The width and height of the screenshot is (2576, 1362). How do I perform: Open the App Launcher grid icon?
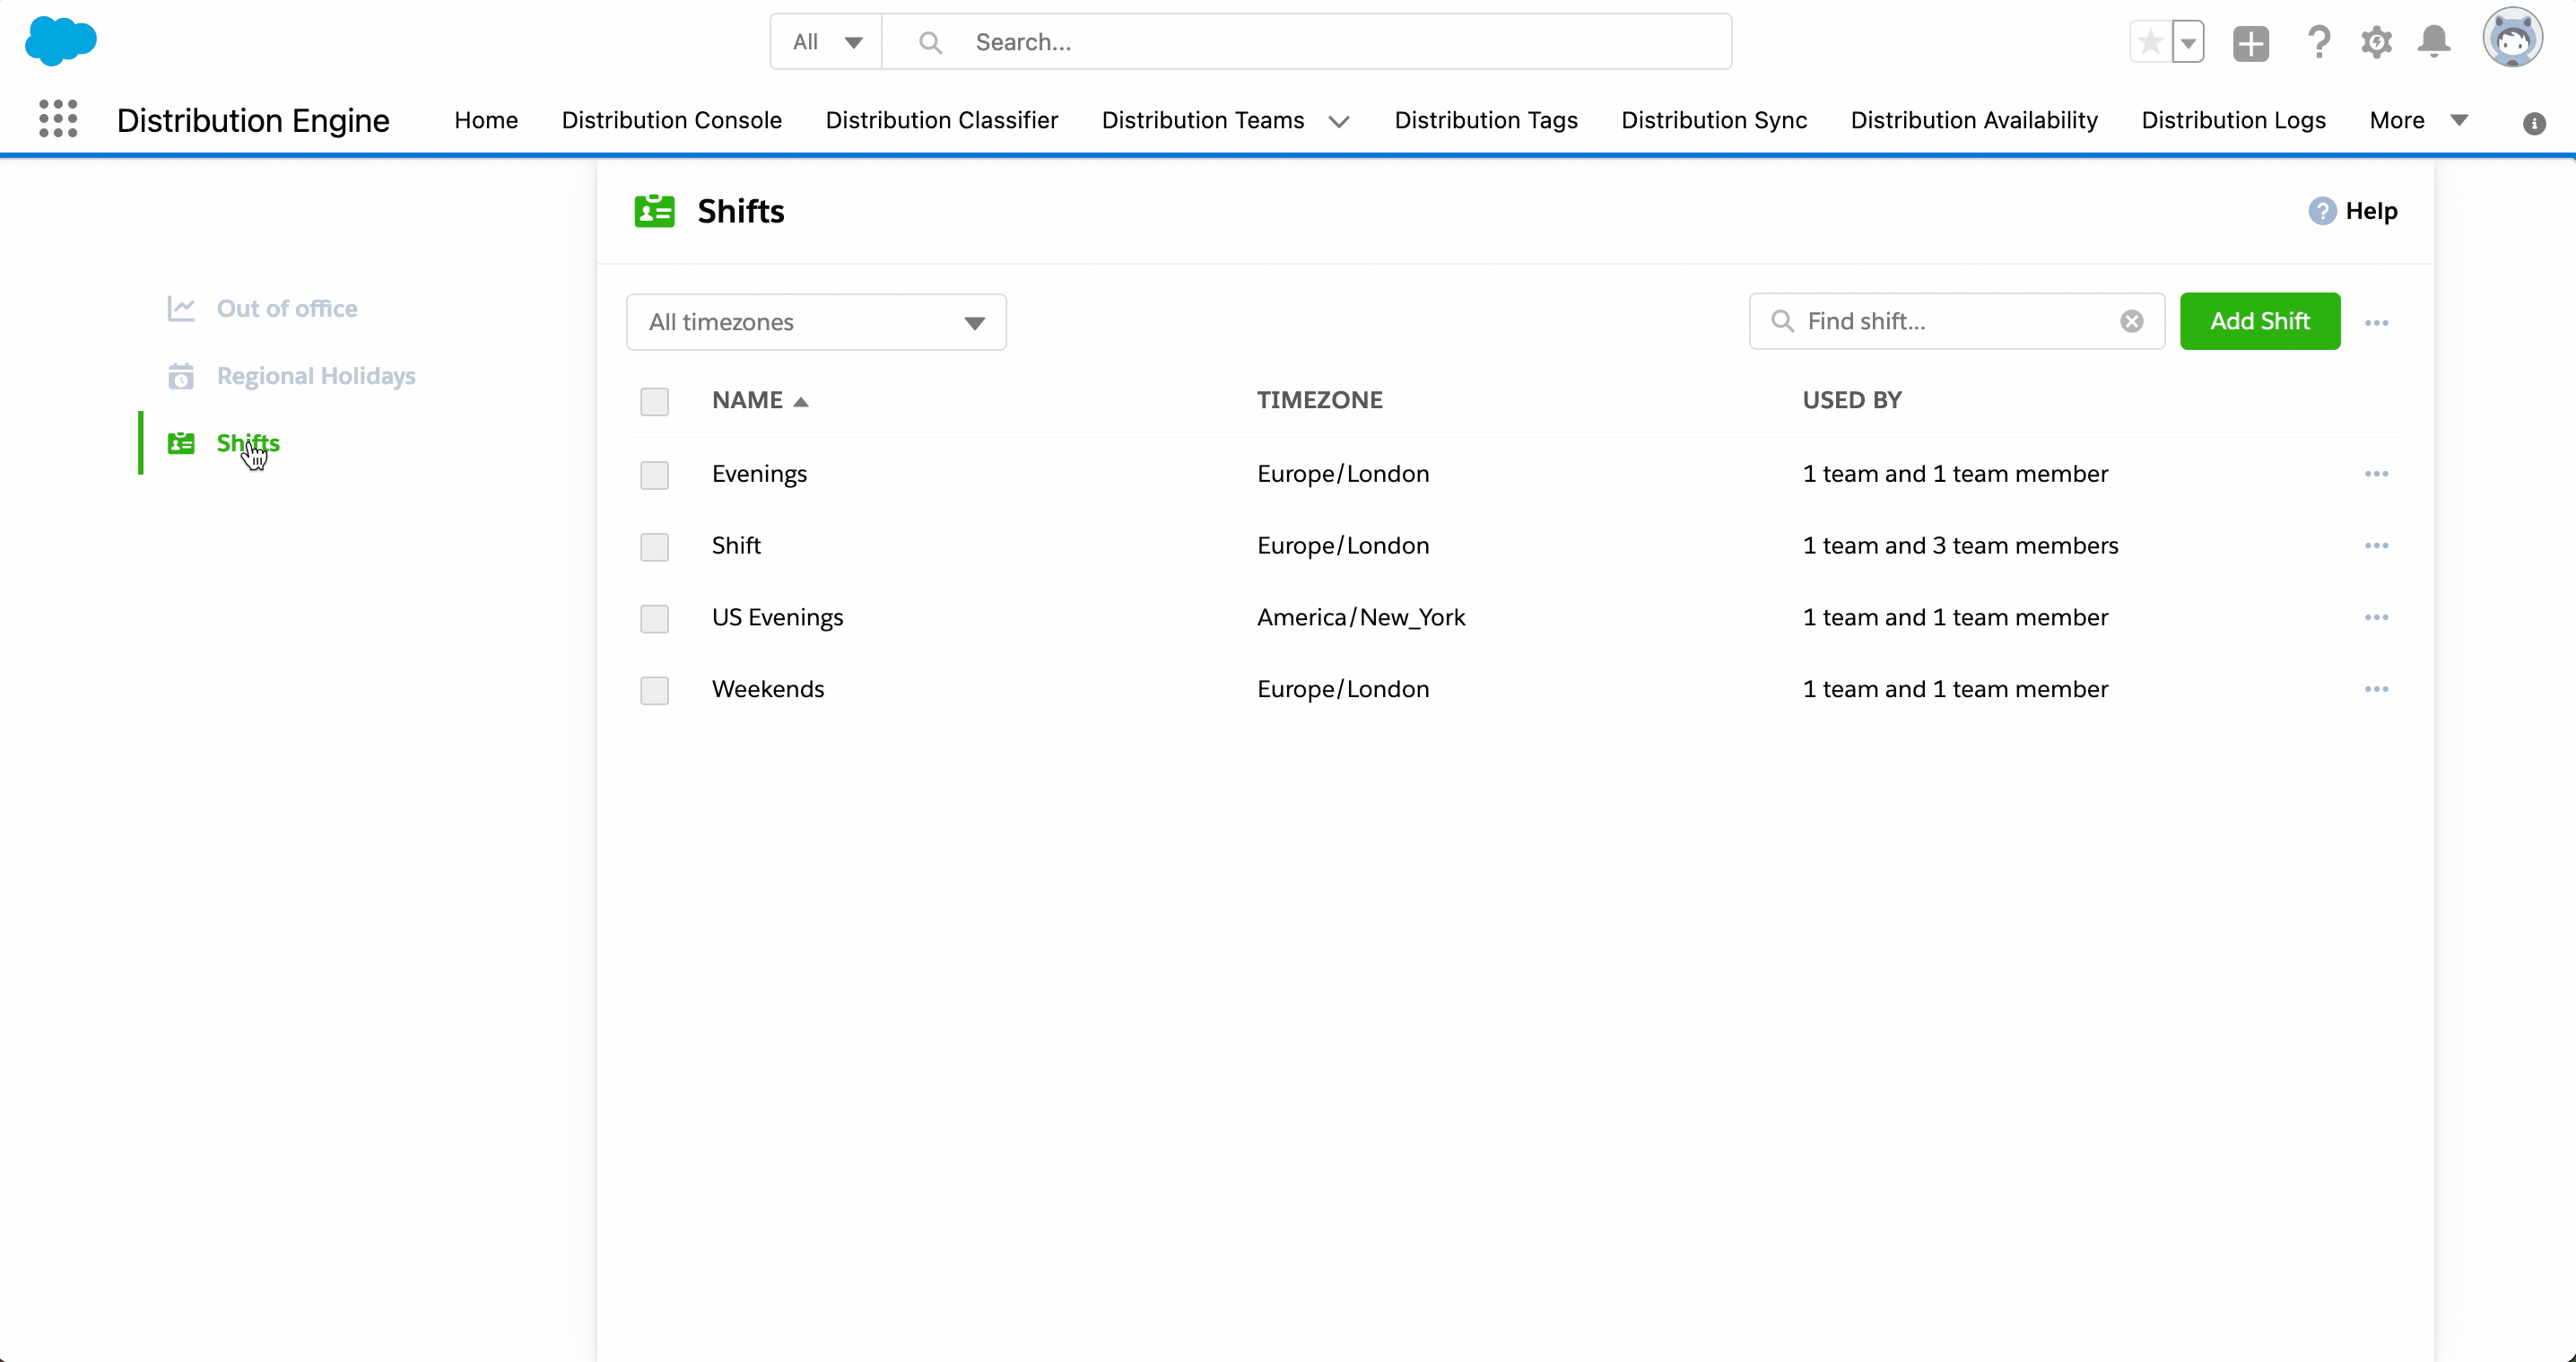tap(58, 119)
